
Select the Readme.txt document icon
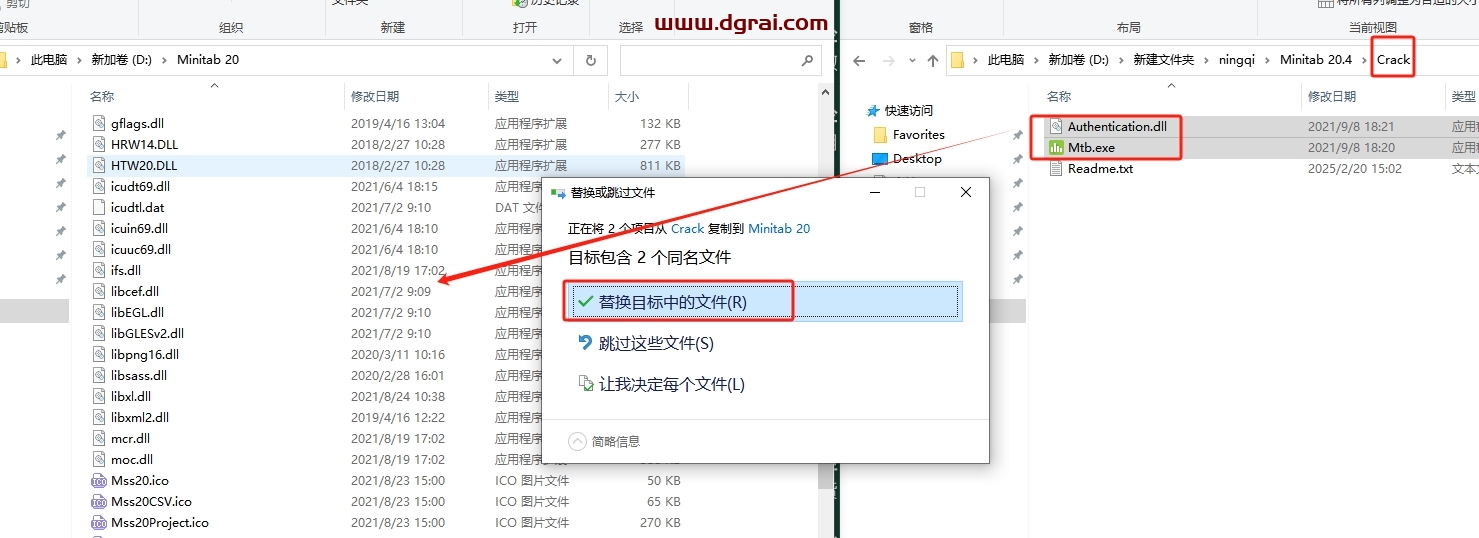click(x=1056, y=168)
